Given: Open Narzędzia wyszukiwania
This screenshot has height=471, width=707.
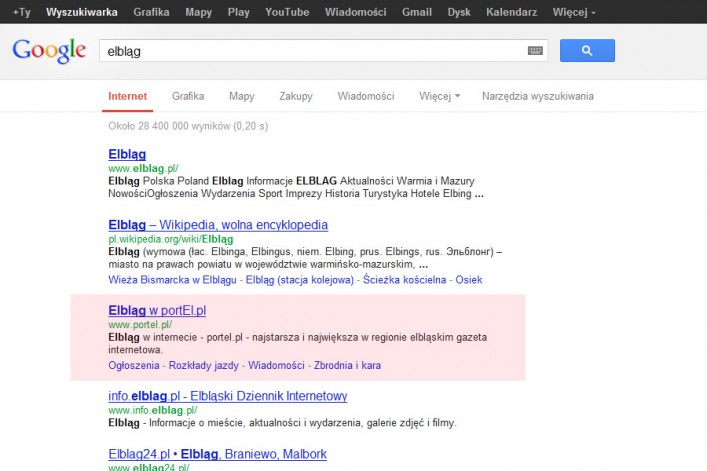Looking at the screenshot, I should pyautogui.click(x=538, y=96).
